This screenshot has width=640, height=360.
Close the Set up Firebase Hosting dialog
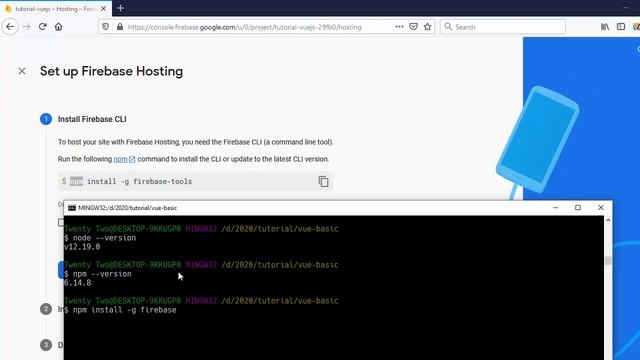tap(22, 71)
